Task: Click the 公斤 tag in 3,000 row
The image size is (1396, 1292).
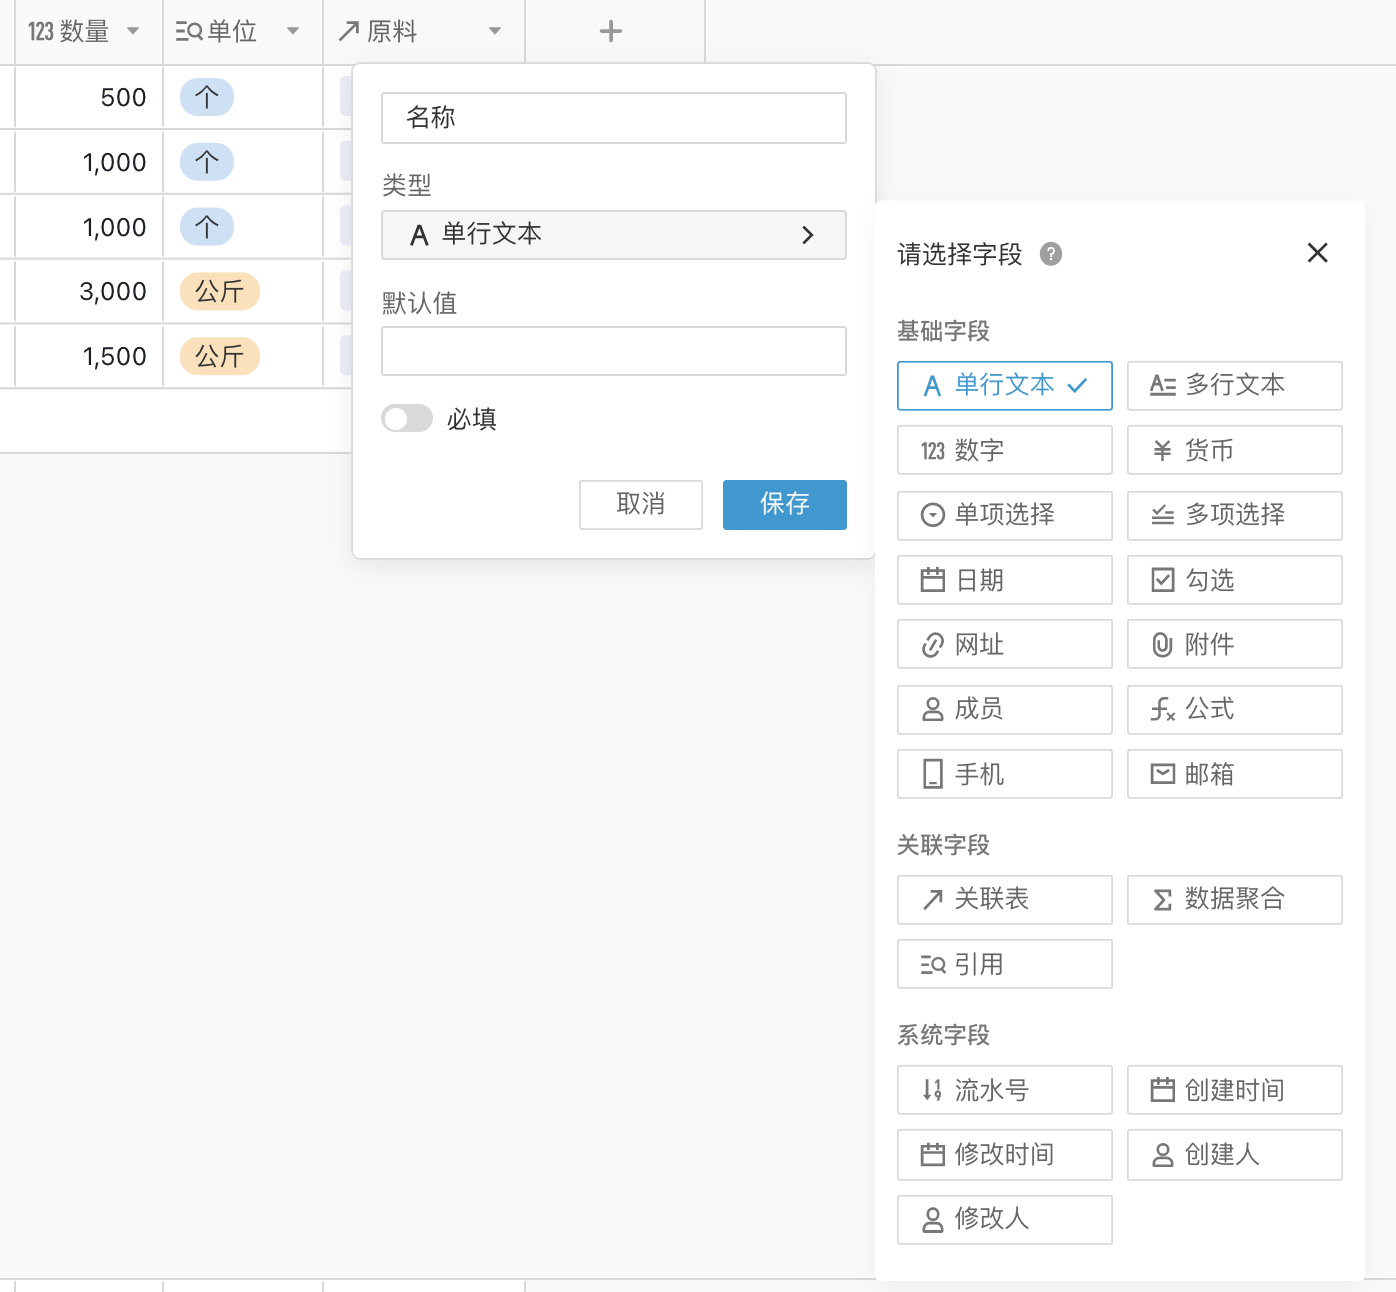Action: point(220,291)
